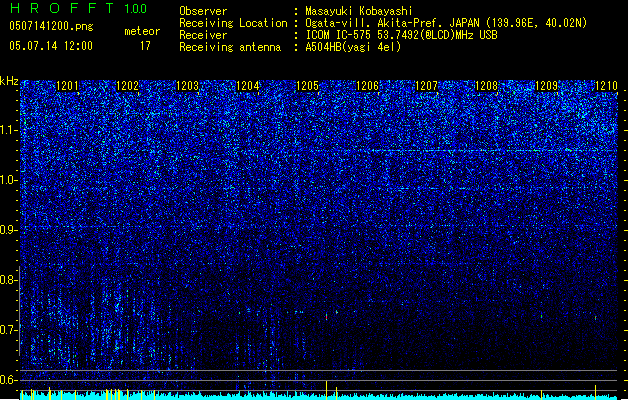This screenshot has width=629, height=400.
Task: Click the 1210 time marker
Action: [606, 86]
